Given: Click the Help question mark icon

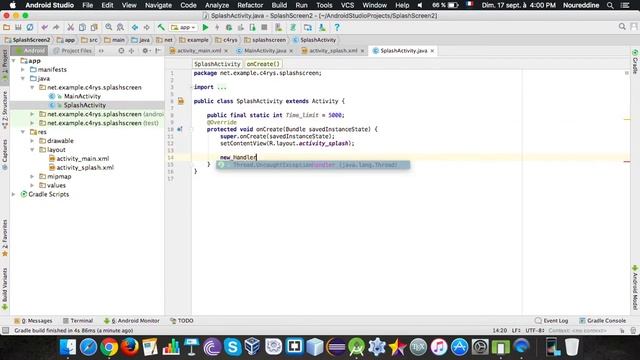Looking at the screenshot, I should [337, 27].
